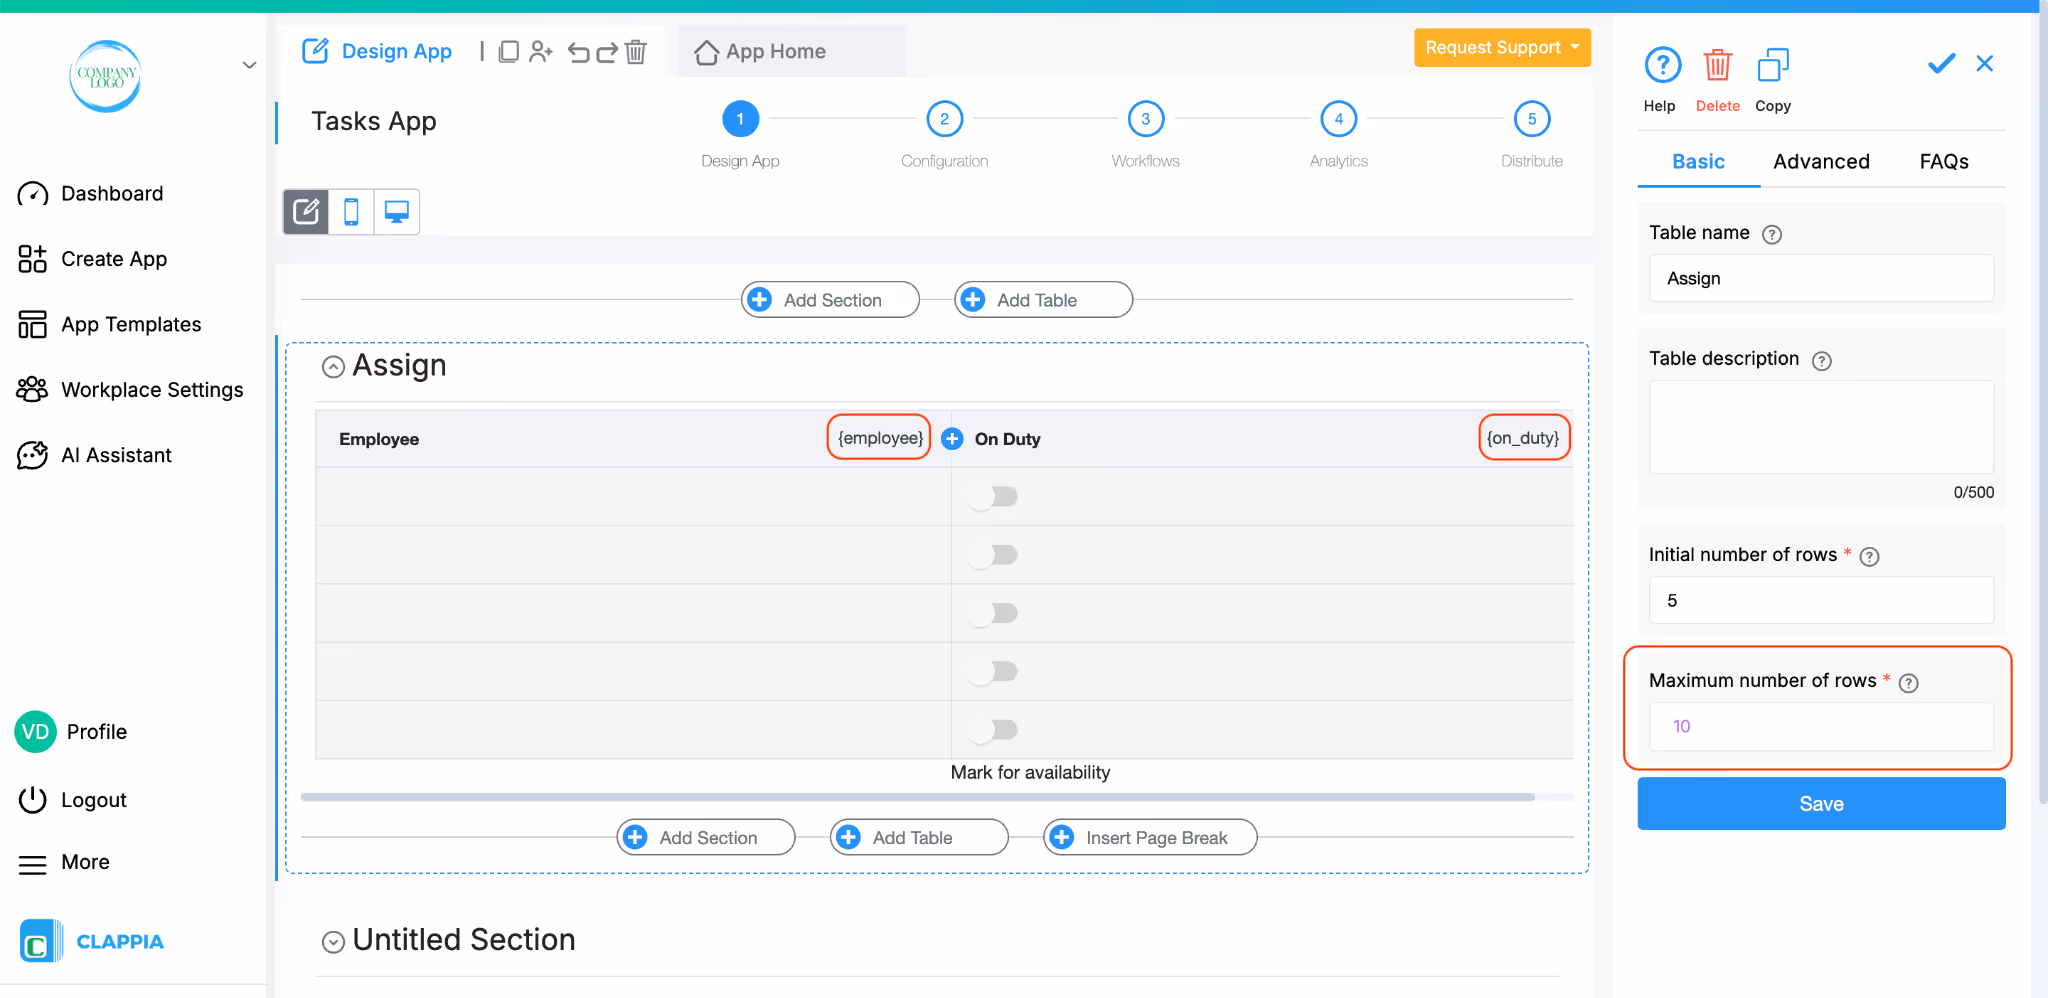Click the Help question mark icon in right panel
The image size is (2048, 998).
click(x=1661, y=63)
